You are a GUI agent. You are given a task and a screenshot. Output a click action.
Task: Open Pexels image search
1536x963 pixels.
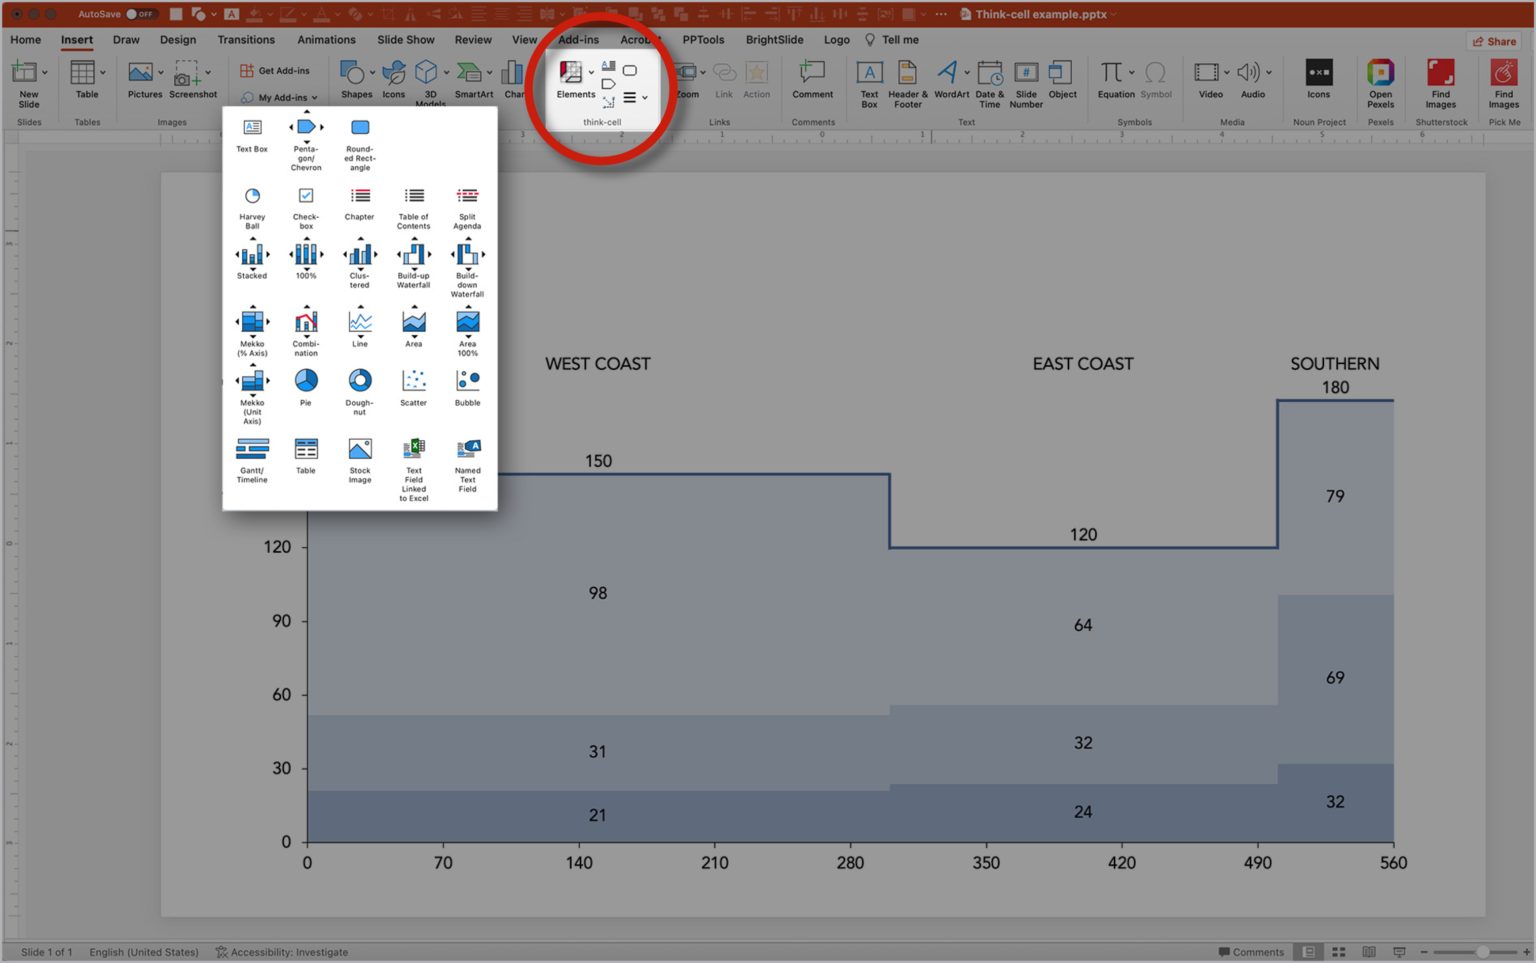click(1380, 80)
